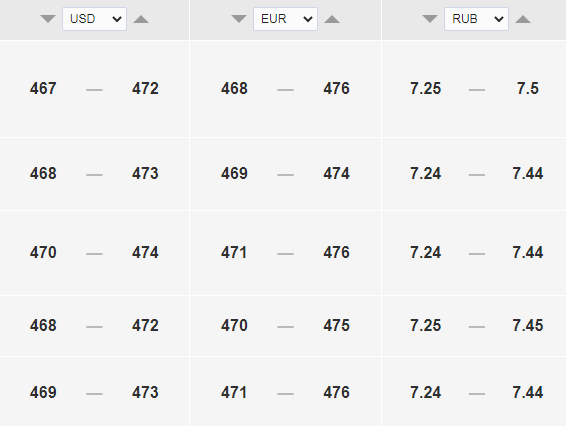Select EUR buy rate 470

[x=234, y=326]
